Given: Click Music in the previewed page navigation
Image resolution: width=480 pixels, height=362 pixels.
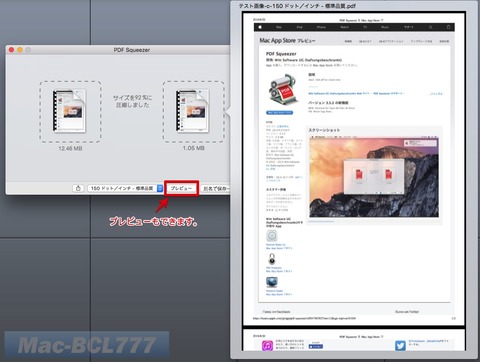Looking at the screenshot, I should pyautogui.click(x=385, y=27).
